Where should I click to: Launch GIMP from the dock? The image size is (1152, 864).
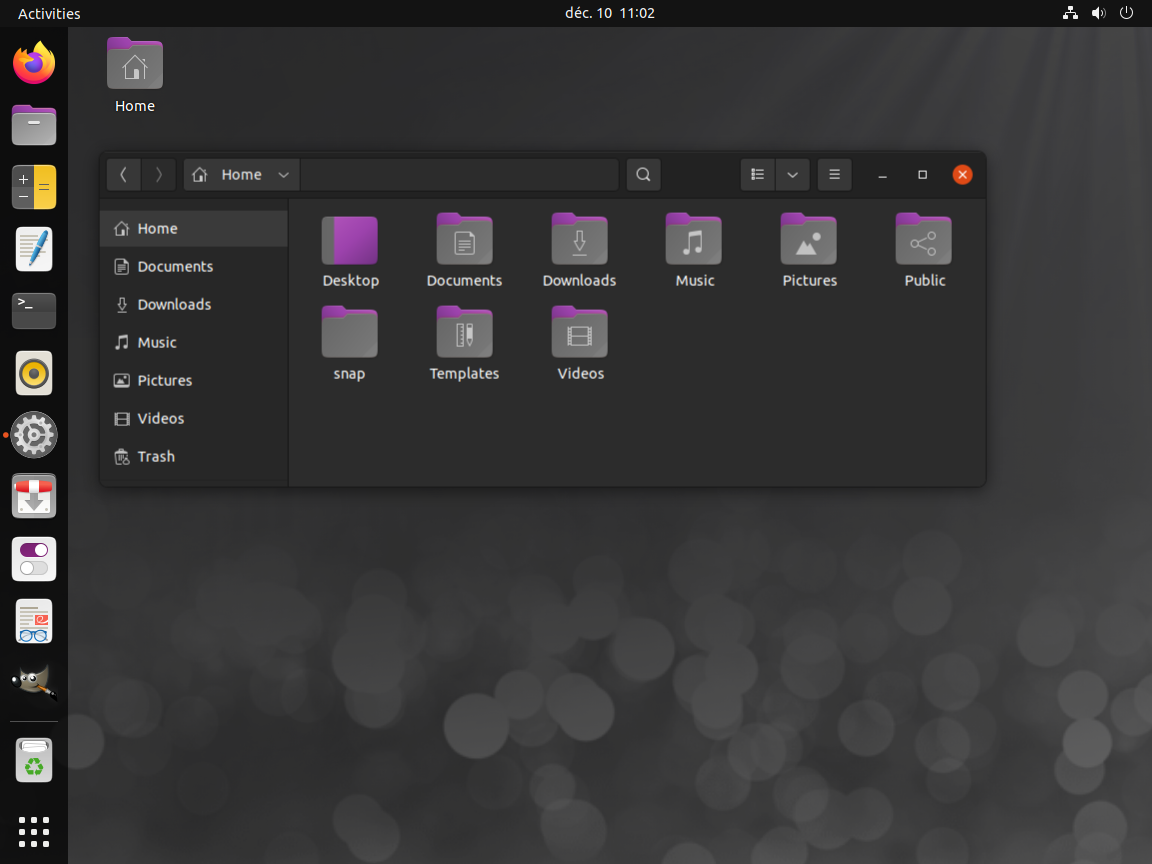point(34,682)
